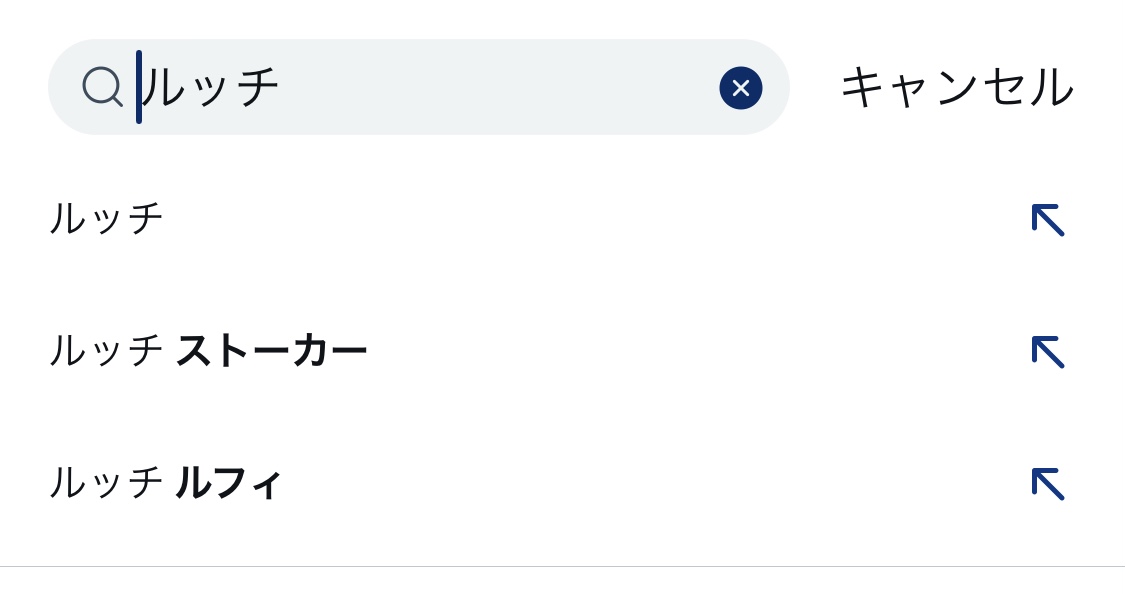Place the cursor at the start of the search text
Image resolution: width=1125 pixels, height=594 pixels.
(x=141, y=87)
